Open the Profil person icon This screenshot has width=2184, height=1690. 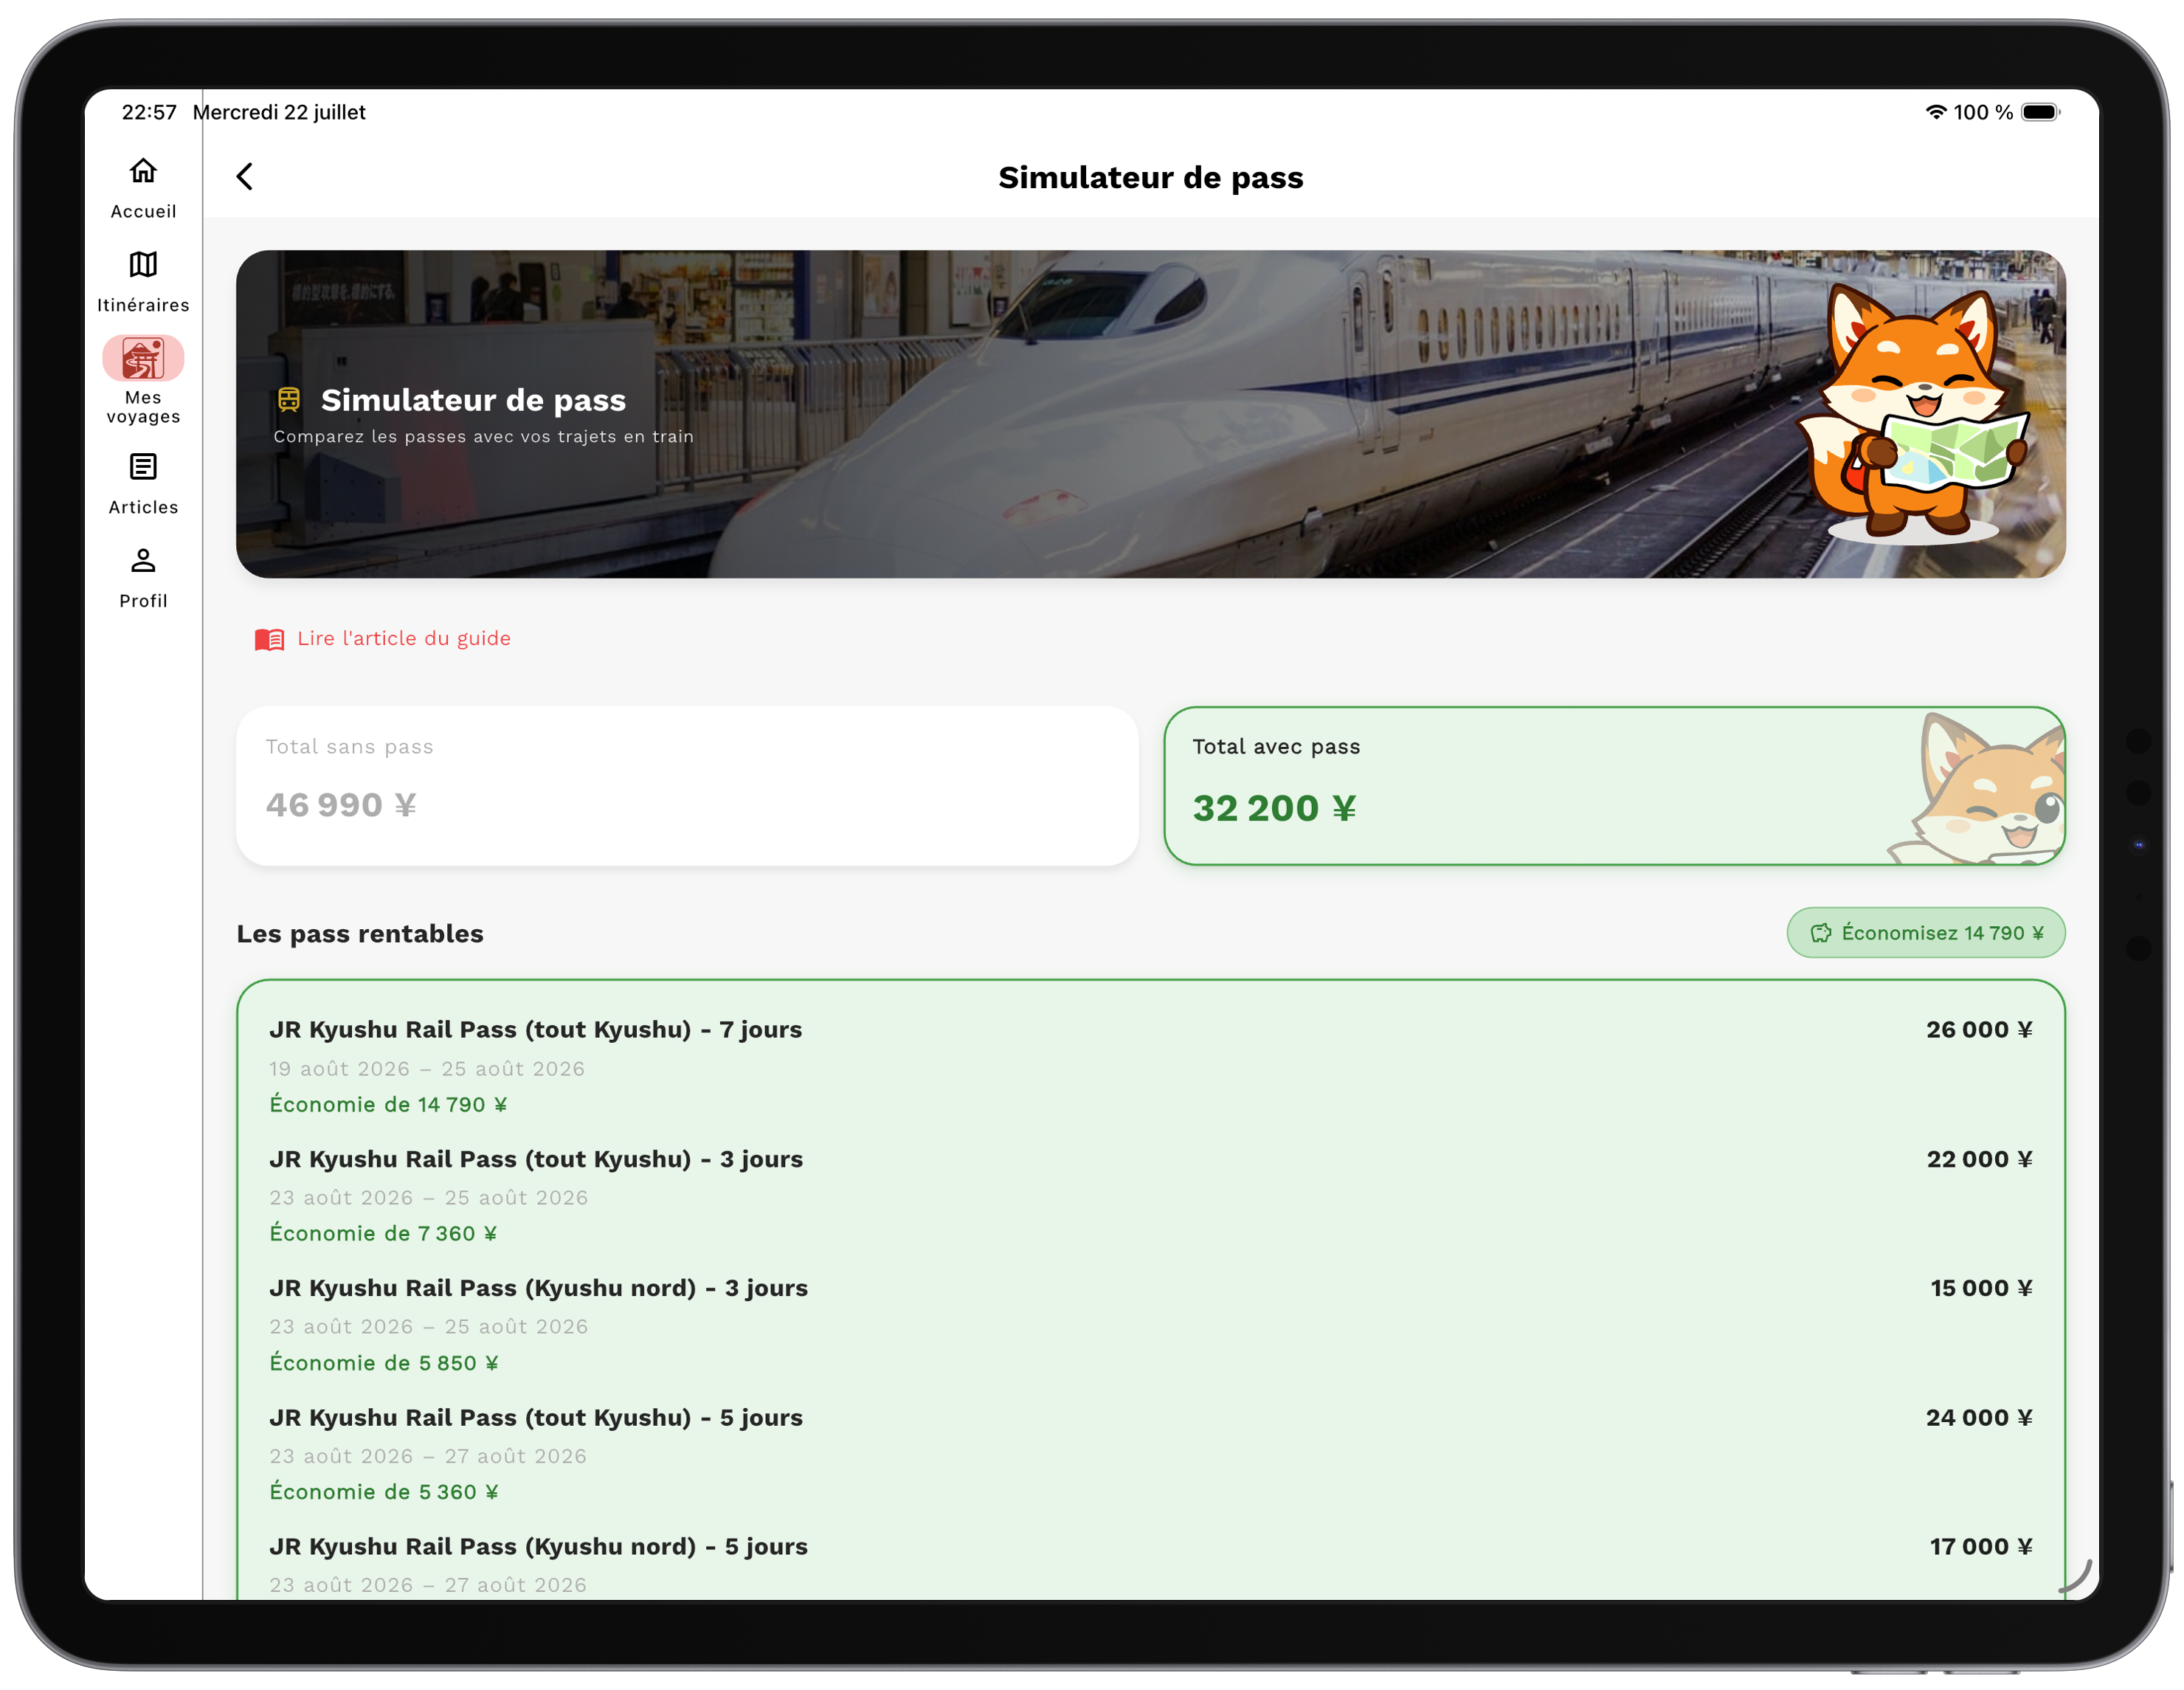143,561
